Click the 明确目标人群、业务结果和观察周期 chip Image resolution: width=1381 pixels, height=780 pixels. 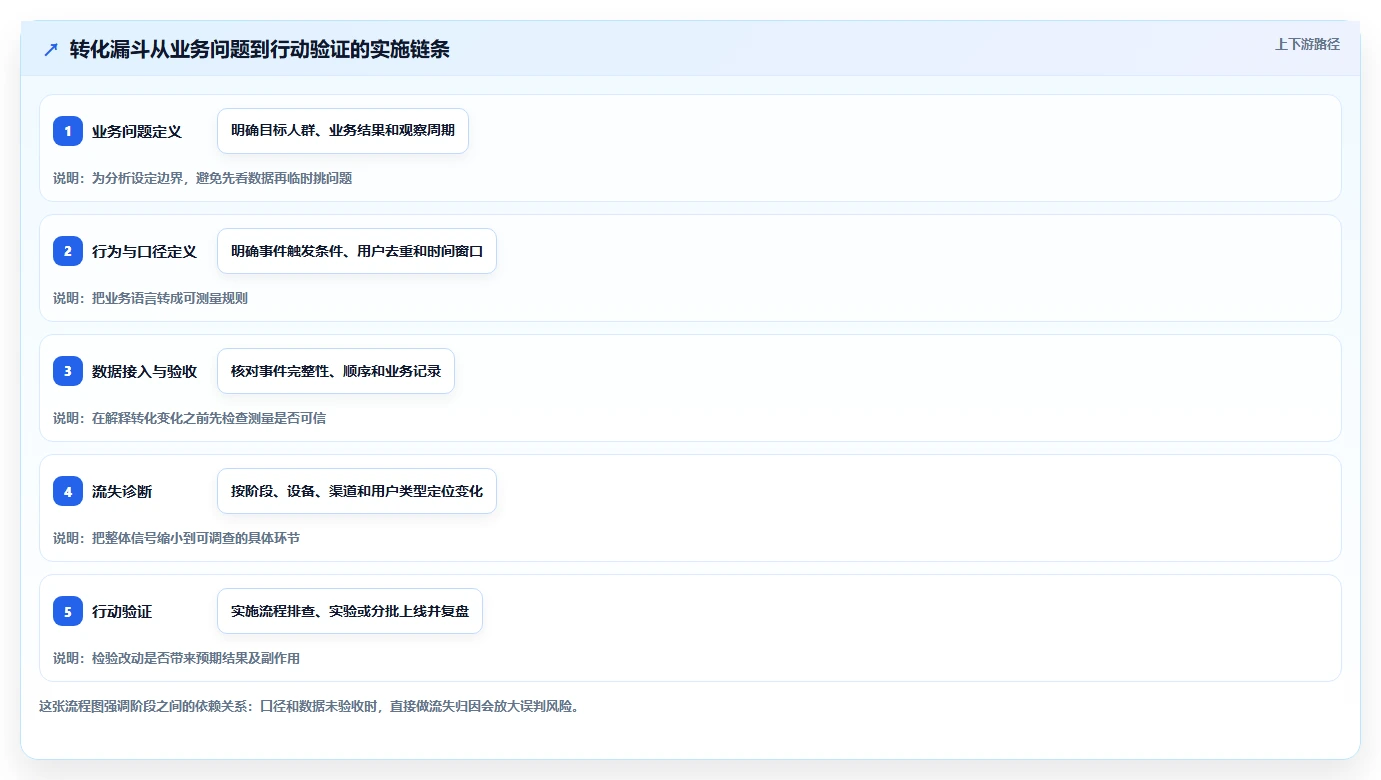pyautogui.click(x=343, y=131)
